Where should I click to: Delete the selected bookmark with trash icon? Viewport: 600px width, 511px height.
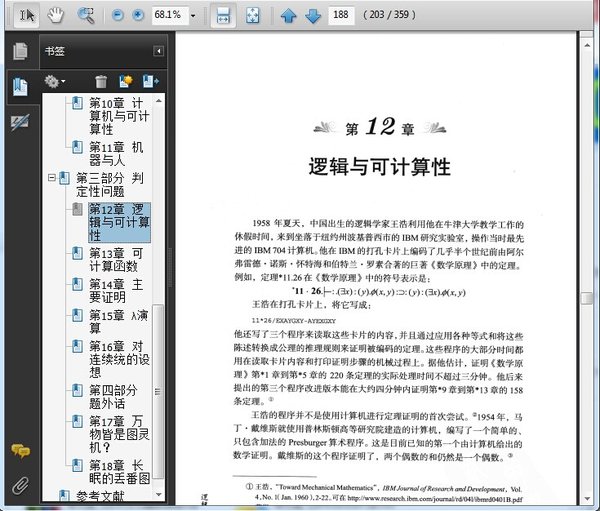pyautogui.click(x=101, y=81)
